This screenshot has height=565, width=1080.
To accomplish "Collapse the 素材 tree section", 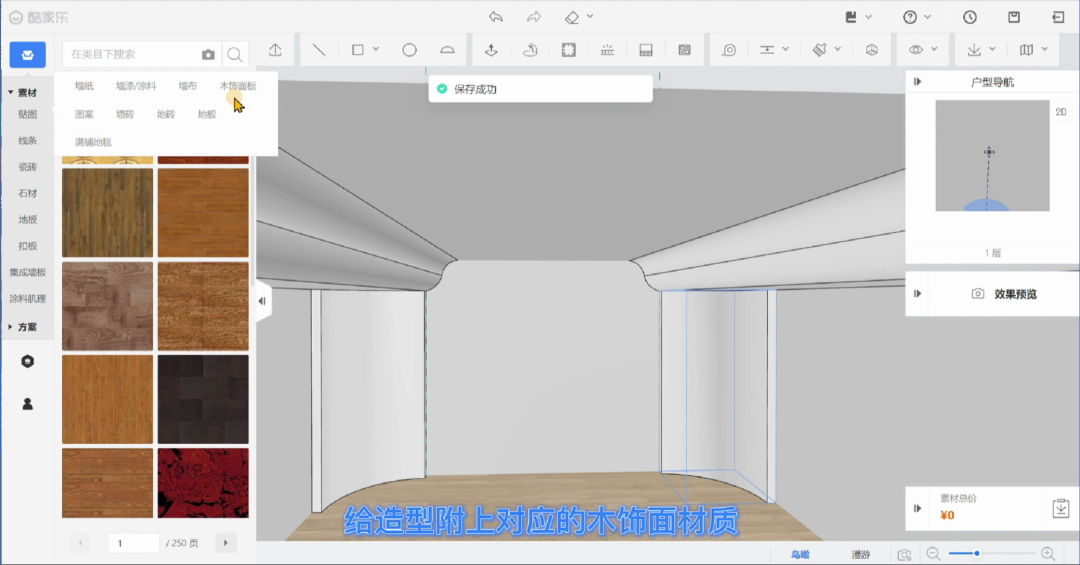I will click(10, 92).
